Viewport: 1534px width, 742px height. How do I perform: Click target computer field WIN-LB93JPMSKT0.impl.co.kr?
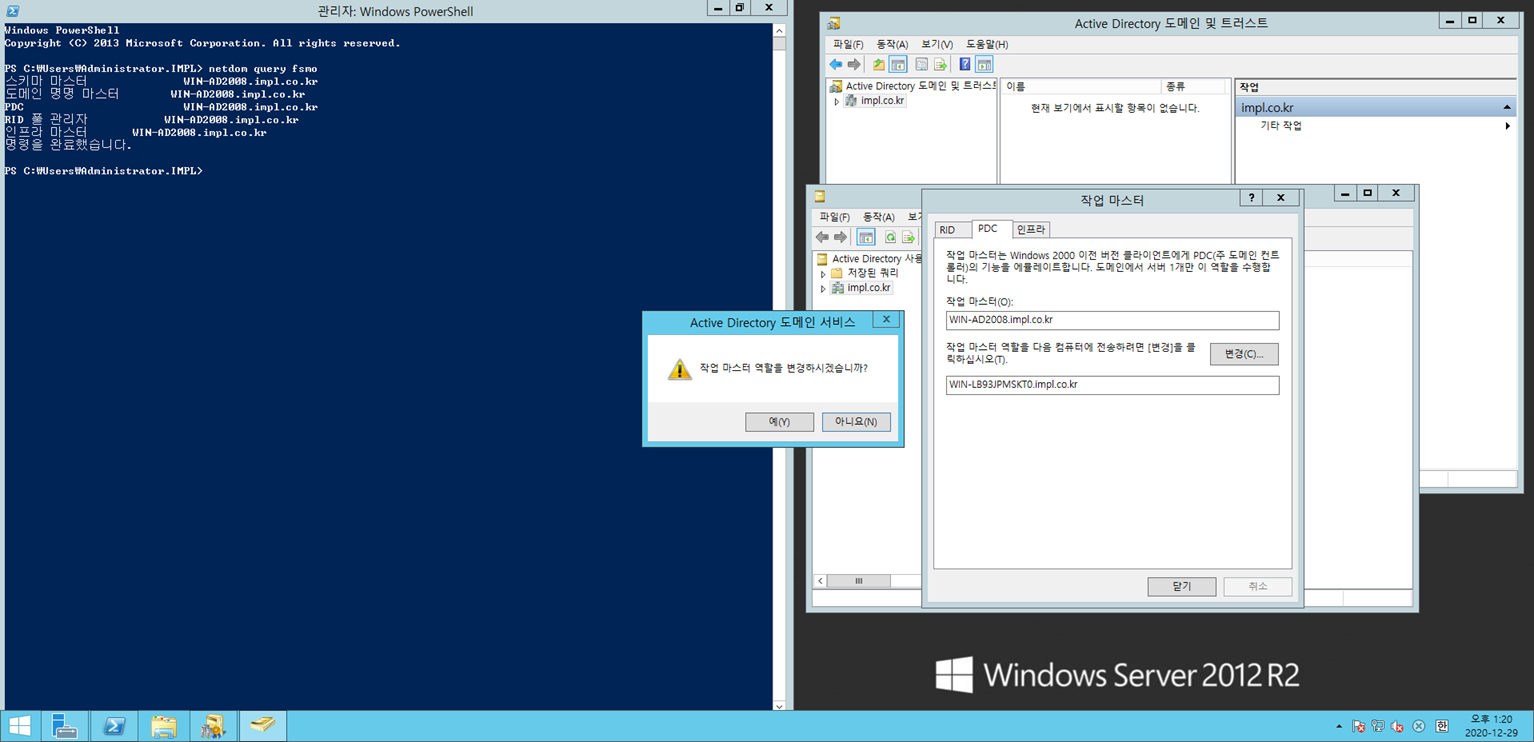[x=1112, y=385]
